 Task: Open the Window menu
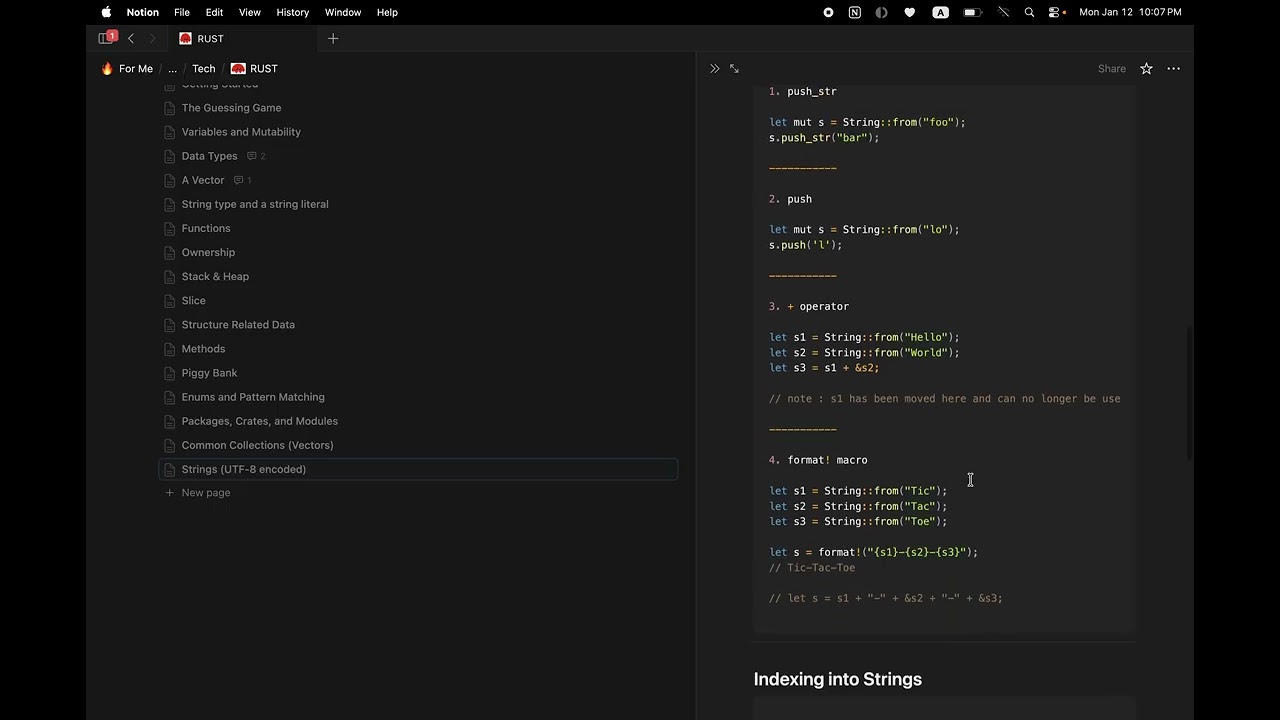[x=343, y=12]
